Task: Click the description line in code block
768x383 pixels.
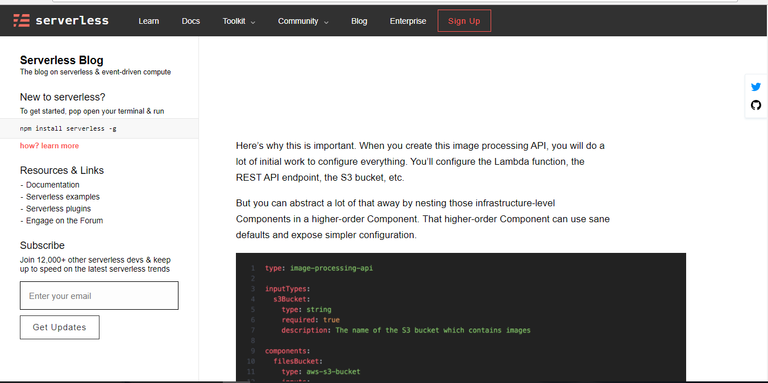Action: click(x=406, y=330)
